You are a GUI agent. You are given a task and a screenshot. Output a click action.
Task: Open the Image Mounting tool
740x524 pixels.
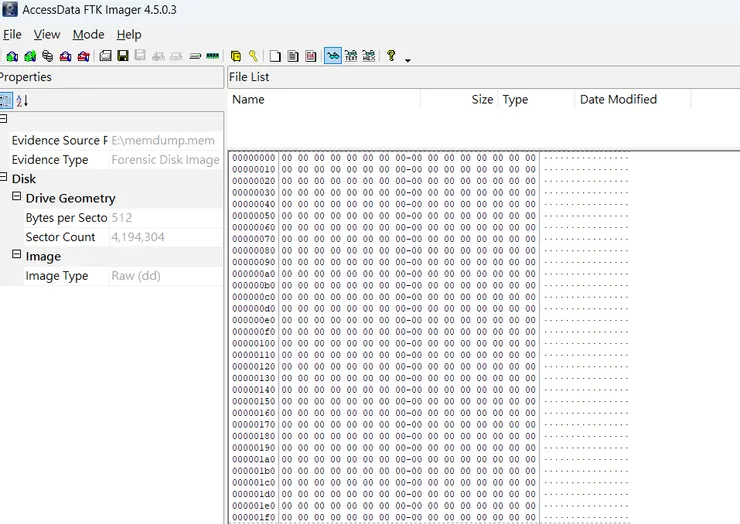click(47, 56)
